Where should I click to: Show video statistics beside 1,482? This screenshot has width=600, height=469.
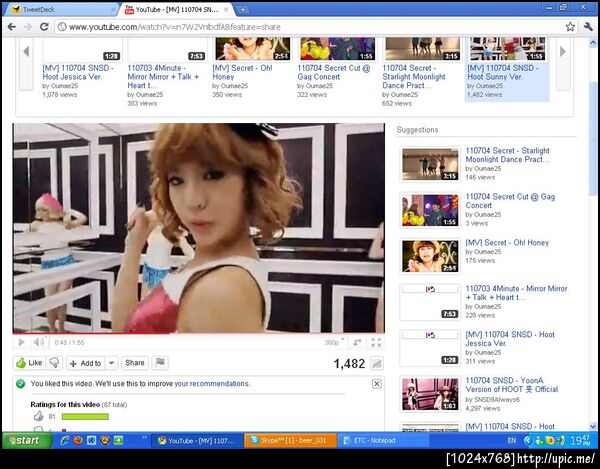[x=377, y=363]
